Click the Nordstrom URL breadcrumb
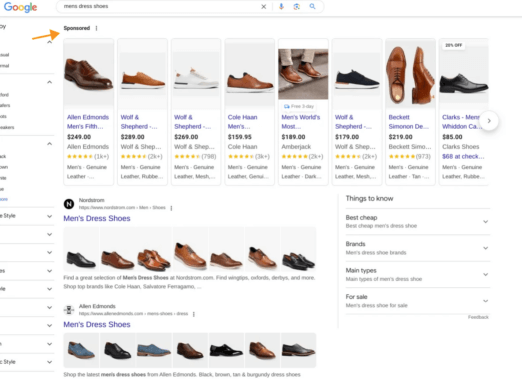The height and width of the screenshot is (379, 522). pyautogui.click(x=122, y=208)
